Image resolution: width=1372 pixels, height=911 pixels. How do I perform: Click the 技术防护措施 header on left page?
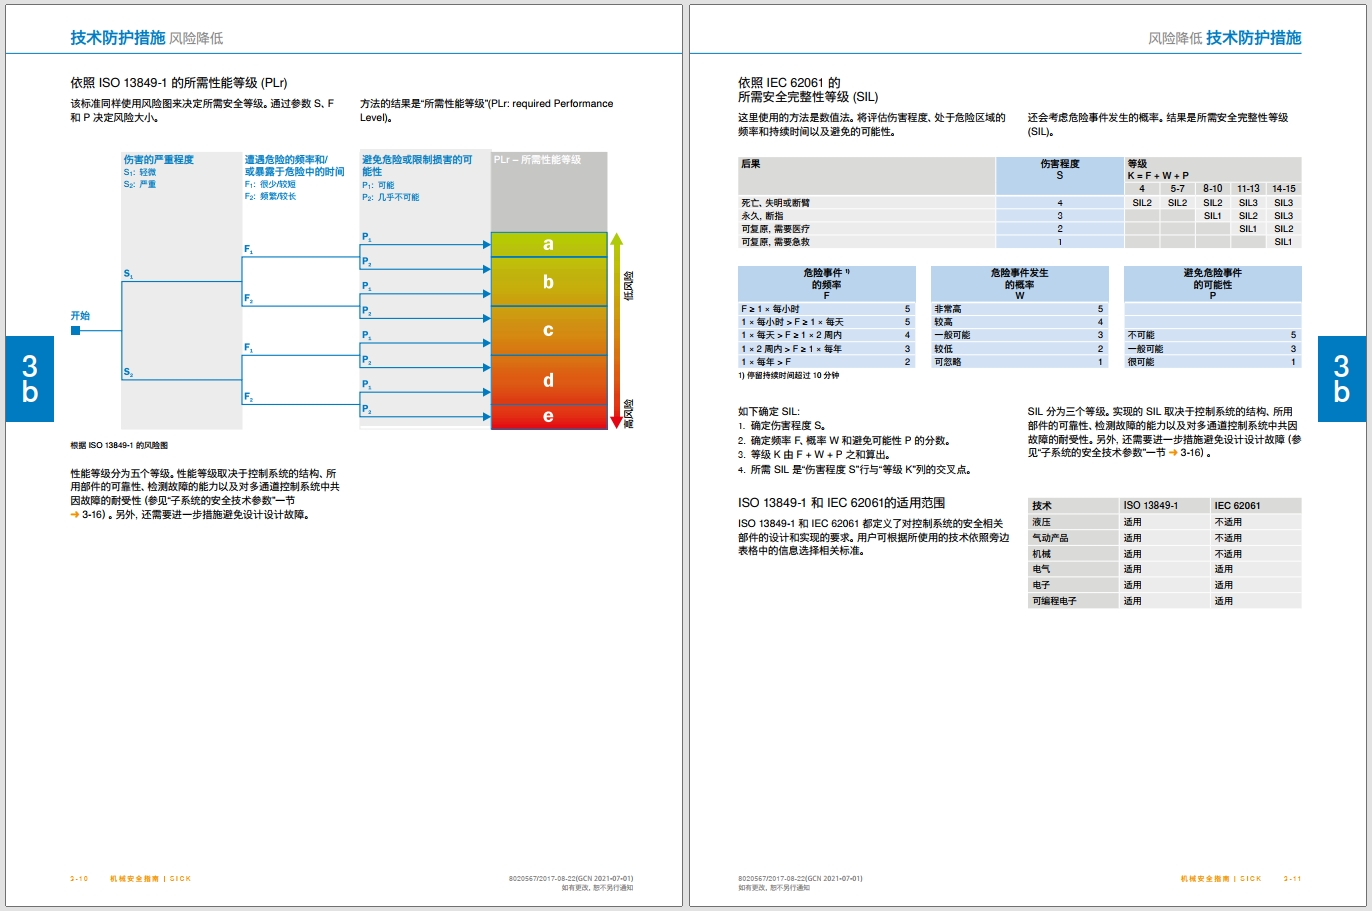pos(117,38)
